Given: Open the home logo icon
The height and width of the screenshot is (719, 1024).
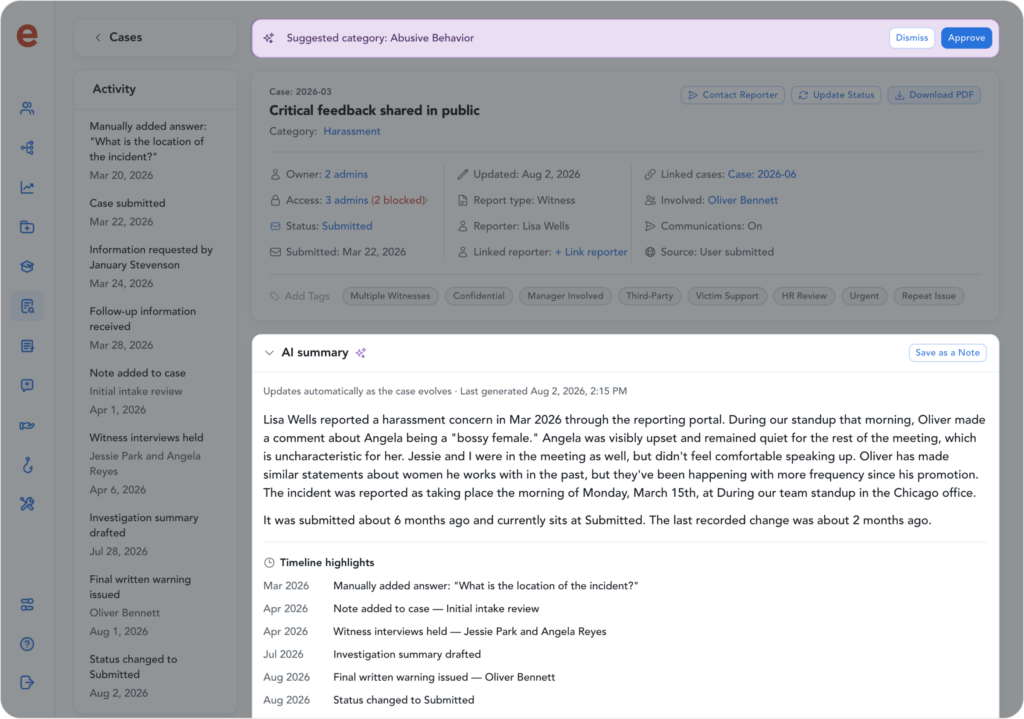Looking at the screenshot, I should coord(27,35).
